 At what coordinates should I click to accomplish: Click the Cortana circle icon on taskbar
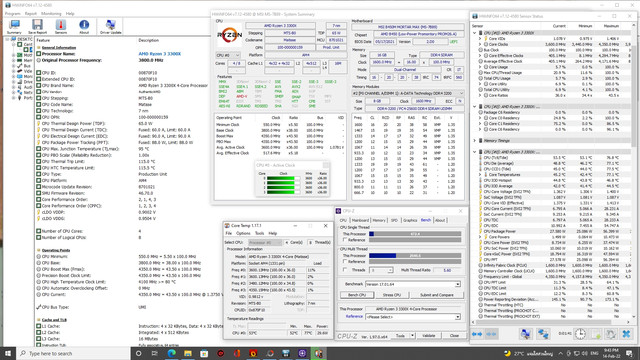coord(138,353)
